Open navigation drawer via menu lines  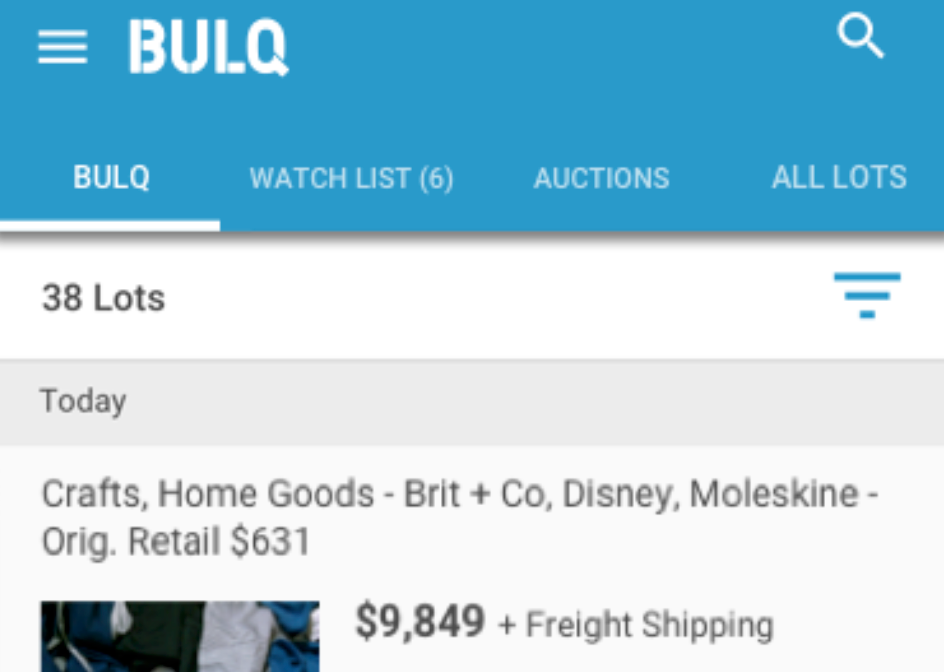[x=62, y=46]
